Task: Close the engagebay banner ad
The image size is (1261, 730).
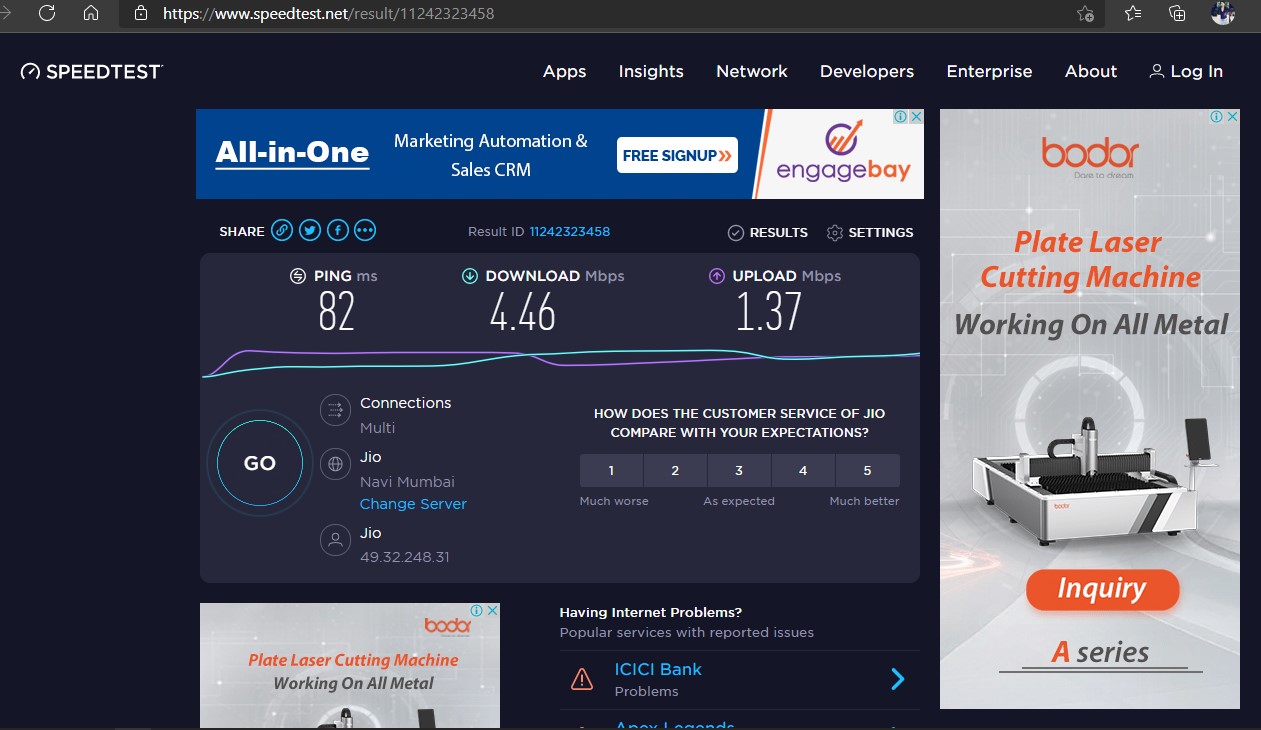Action: coord(915,117)
